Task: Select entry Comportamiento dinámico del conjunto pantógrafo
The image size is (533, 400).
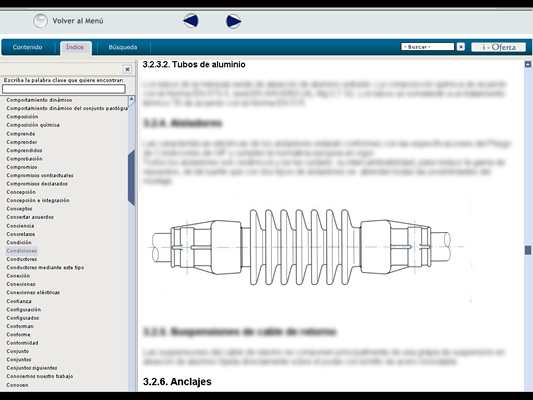Action: click(x=67, y=108)
